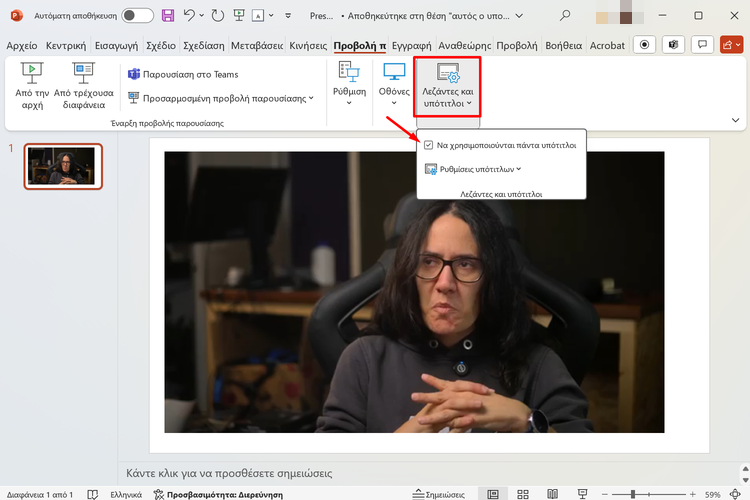Click the purple Save disk icon
This screenshot has height=500, width=750.
pos(168,16)
